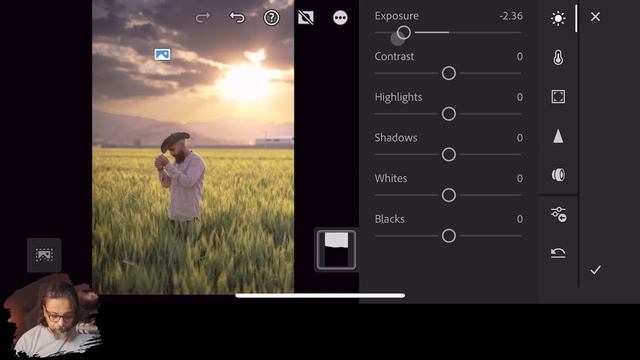Open the Effects square vignette icon

pos(558,97)
